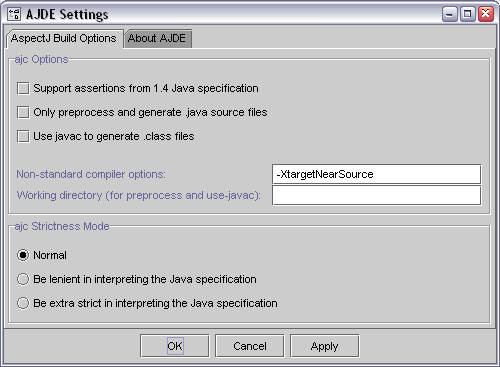Maximize the AJDE Settings window

point(468,14)
